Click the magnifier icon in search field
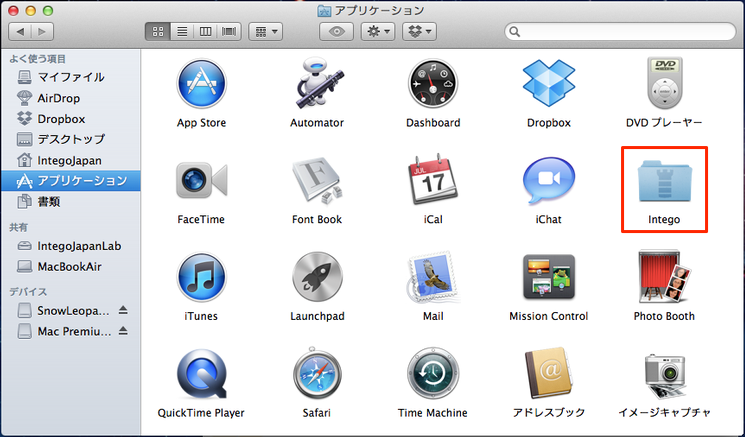The image size is (745, 437). 515,32
